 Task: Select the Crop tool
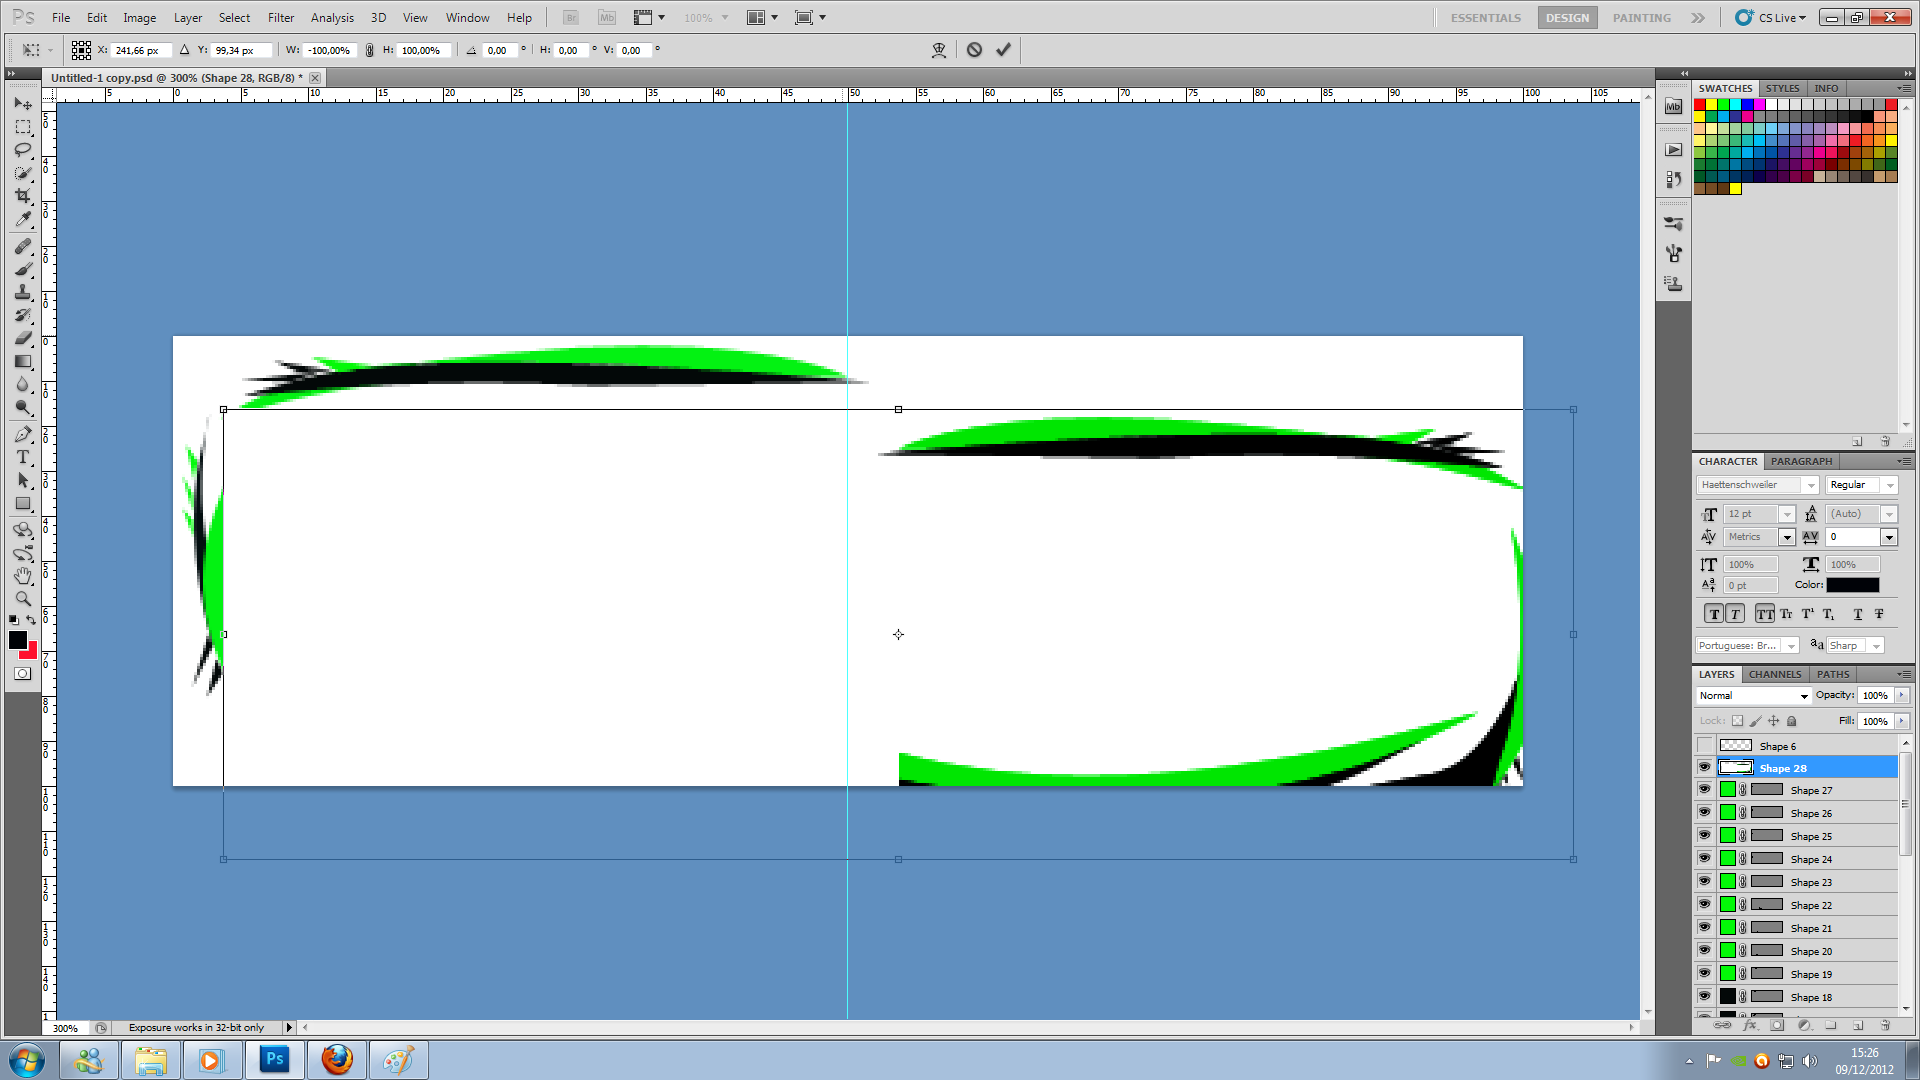coord(23,196)
